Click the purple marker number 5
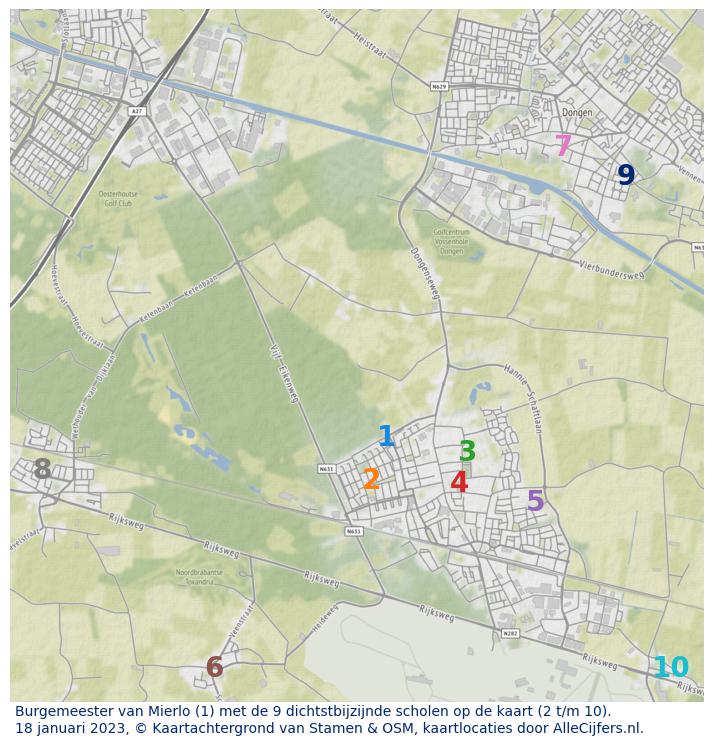Screen dimensions: 713x745 535,502
